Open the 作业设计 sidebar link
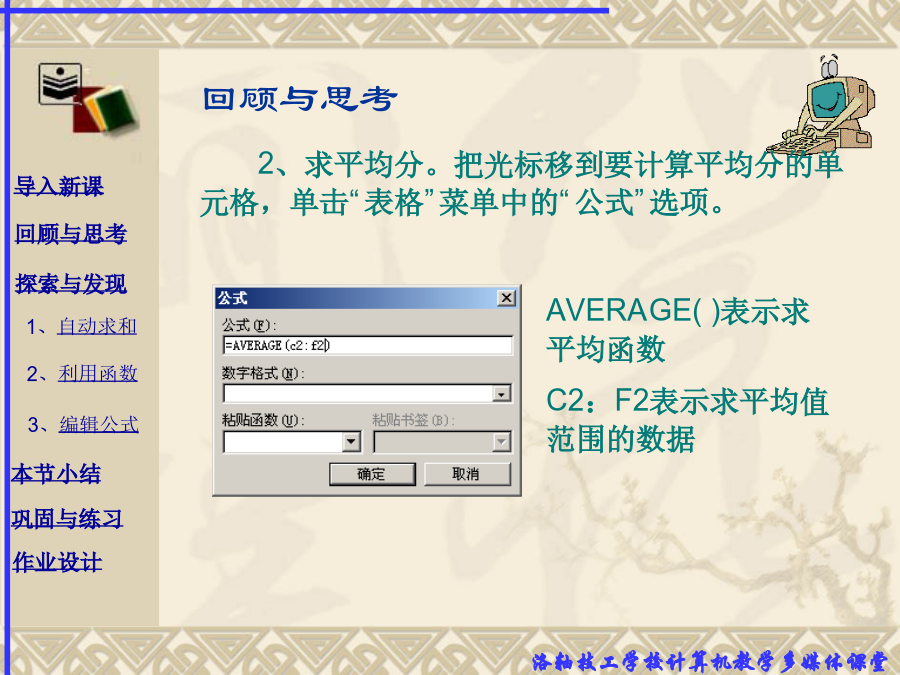This screenshot has height=675, width=900. pos(57,562)
